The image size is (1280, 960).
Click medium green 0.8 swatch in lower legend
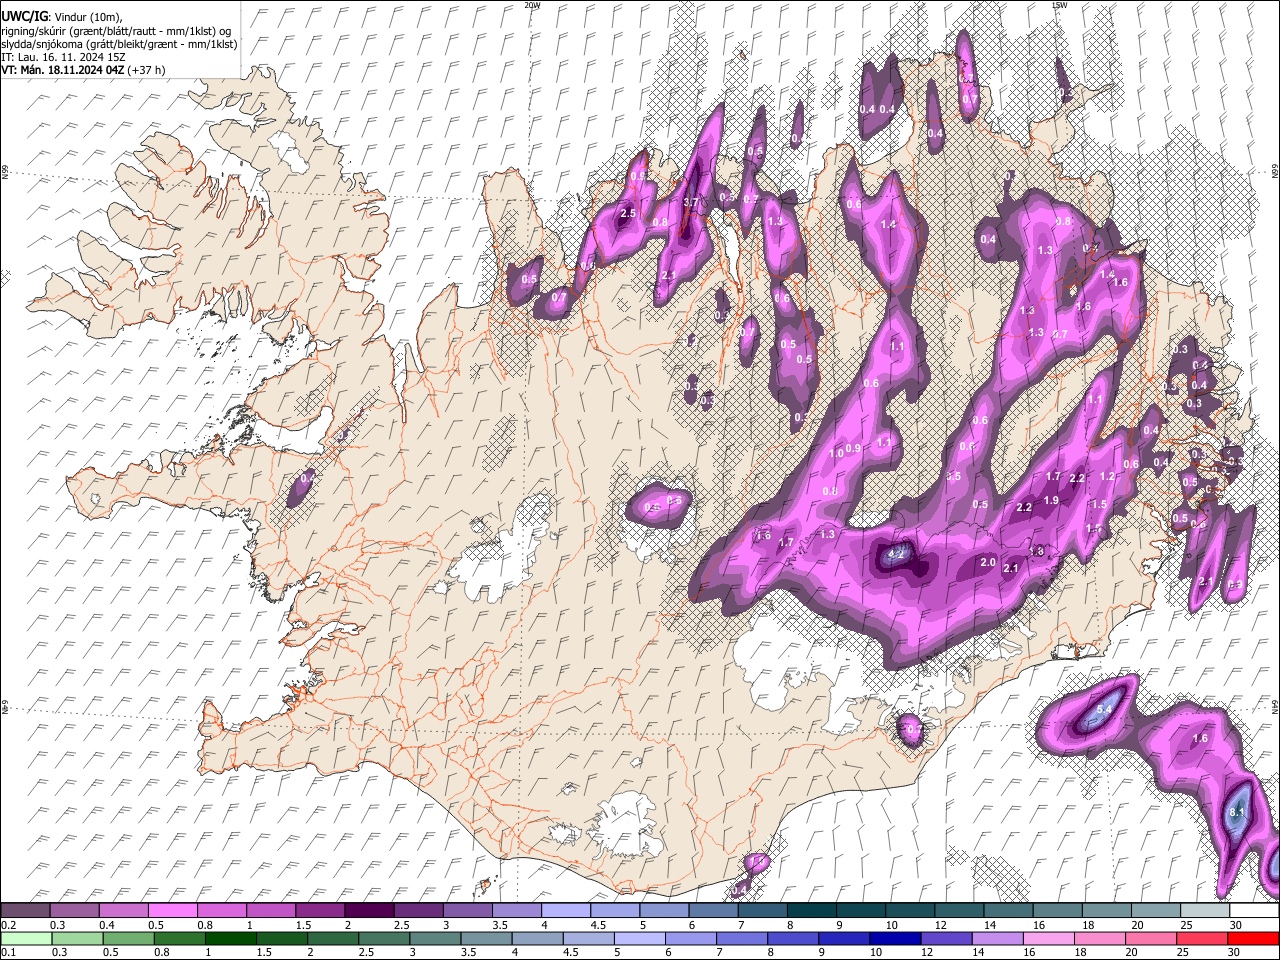(x=179, y=938)
